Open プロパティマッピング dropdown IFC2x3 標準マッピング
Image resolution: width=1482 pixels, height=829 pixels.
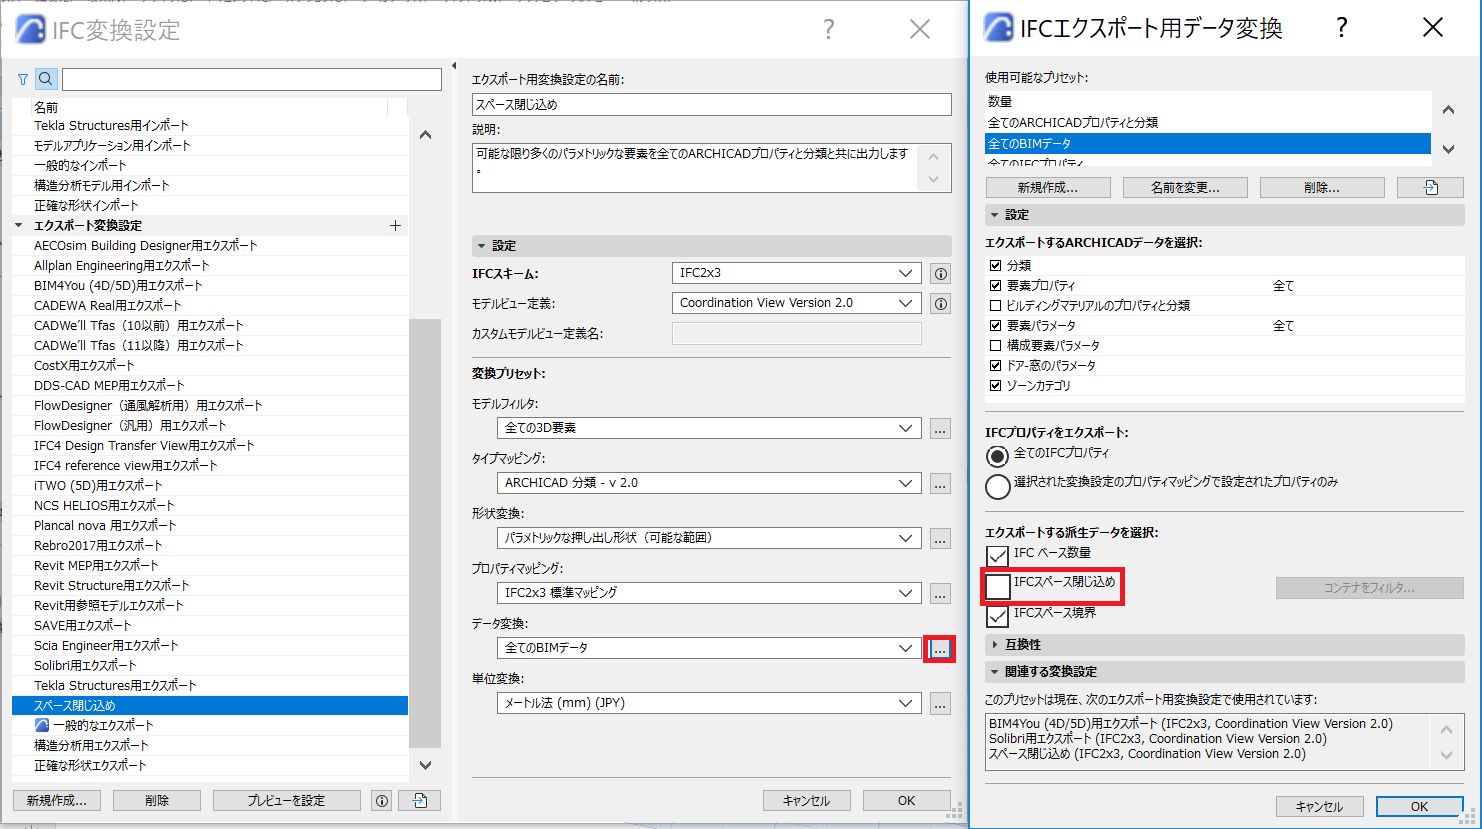(709, 593)
